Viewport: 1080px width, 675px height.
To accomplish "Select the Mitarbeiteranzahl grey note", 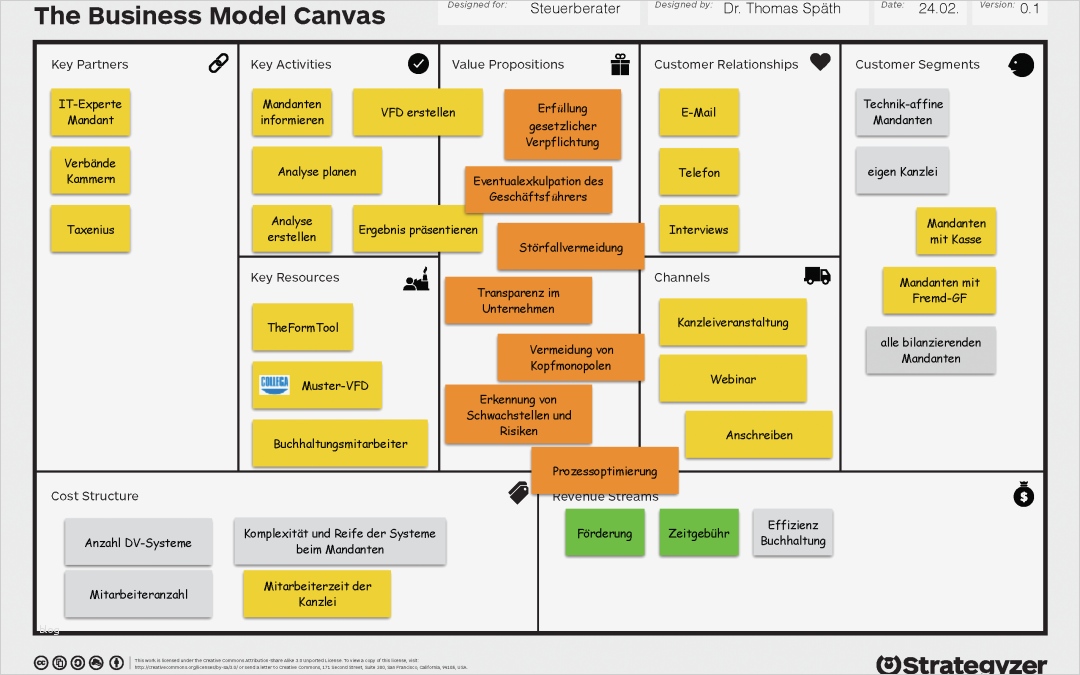I will 138,594.
